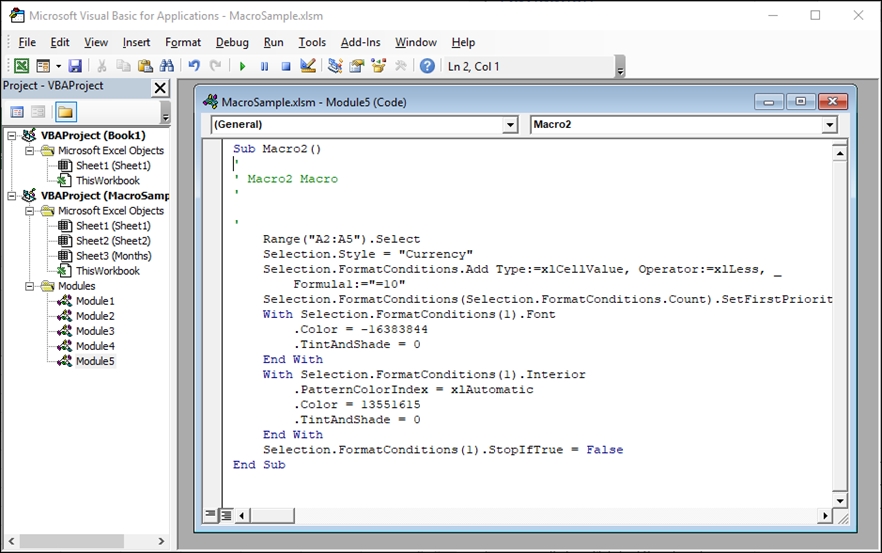Viewport: 882px width, 553px height.
Task: Open VBA Help question mark icon
Action: (x=428, y=66)
